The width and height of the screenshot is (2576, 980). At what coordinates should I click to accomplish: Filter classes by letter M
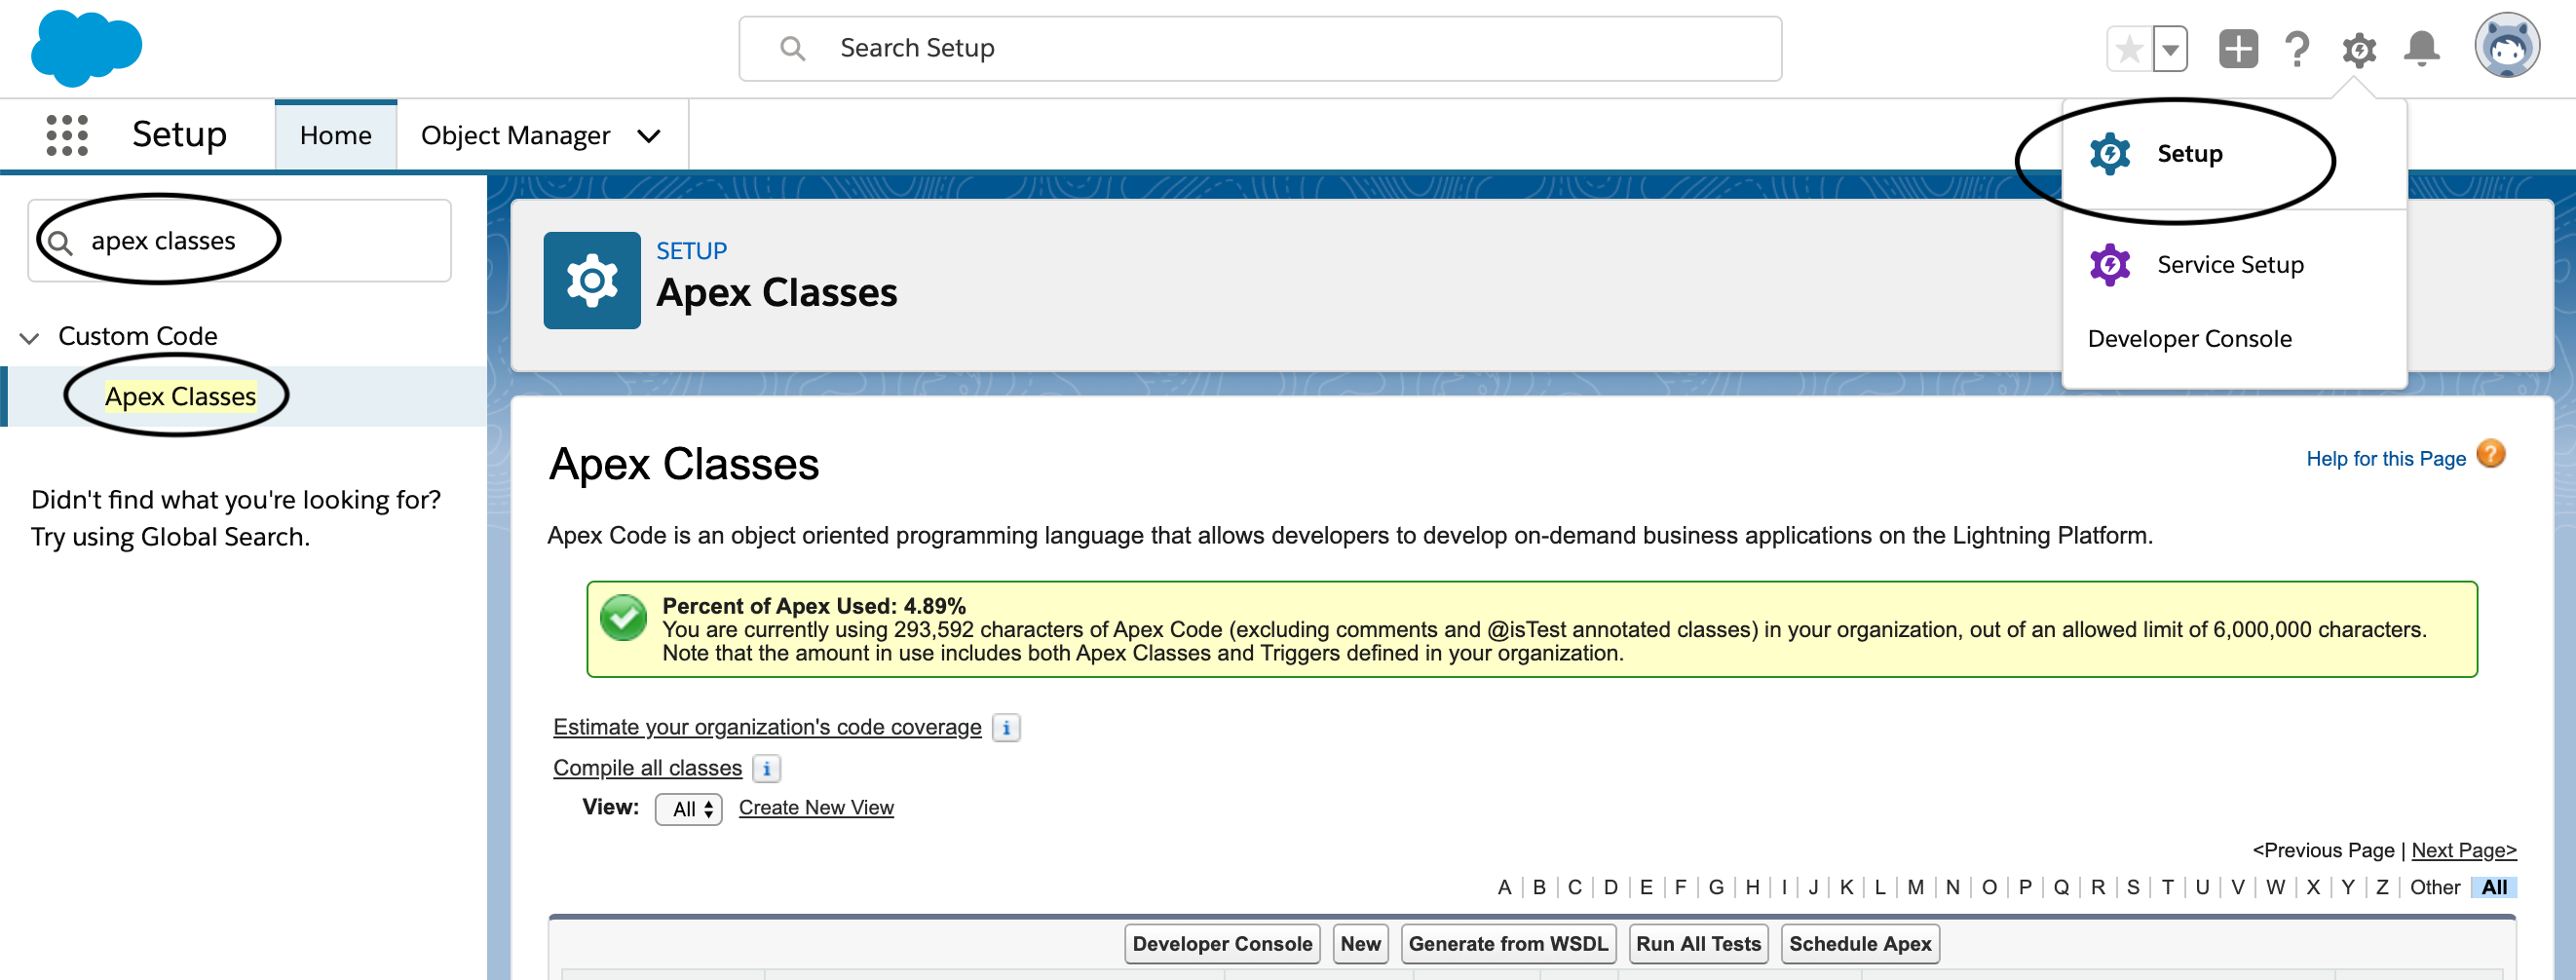tap(1915, 887)
